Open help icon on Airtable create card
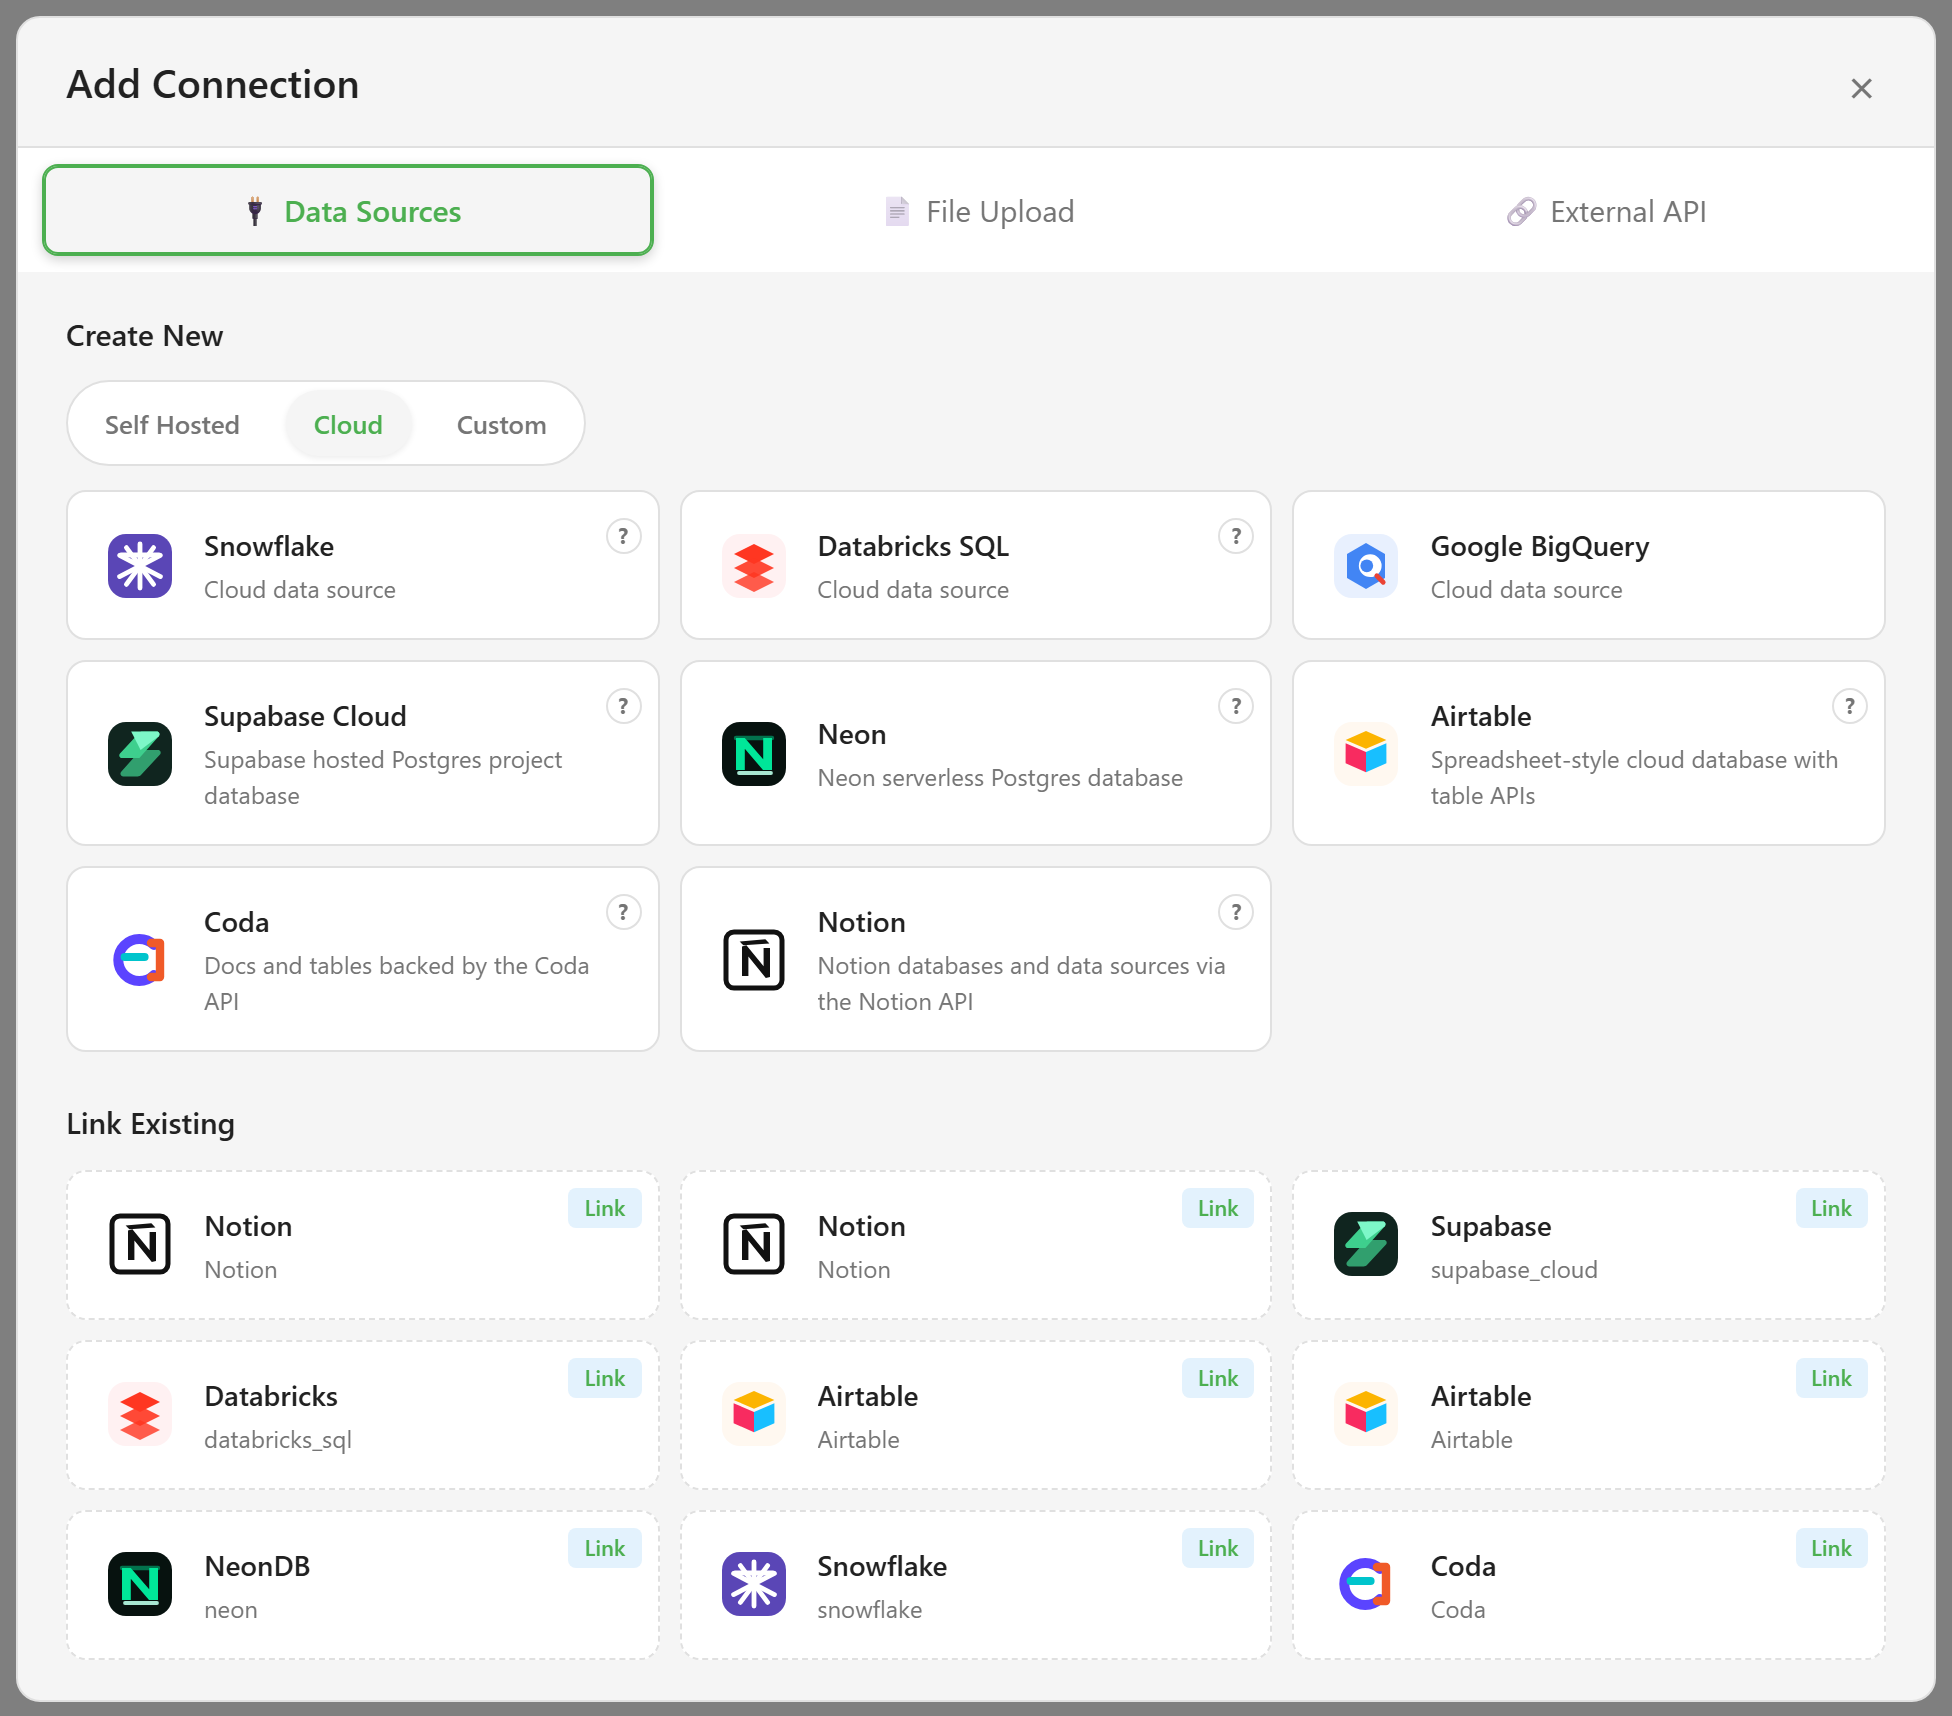 coord(1849,706)
